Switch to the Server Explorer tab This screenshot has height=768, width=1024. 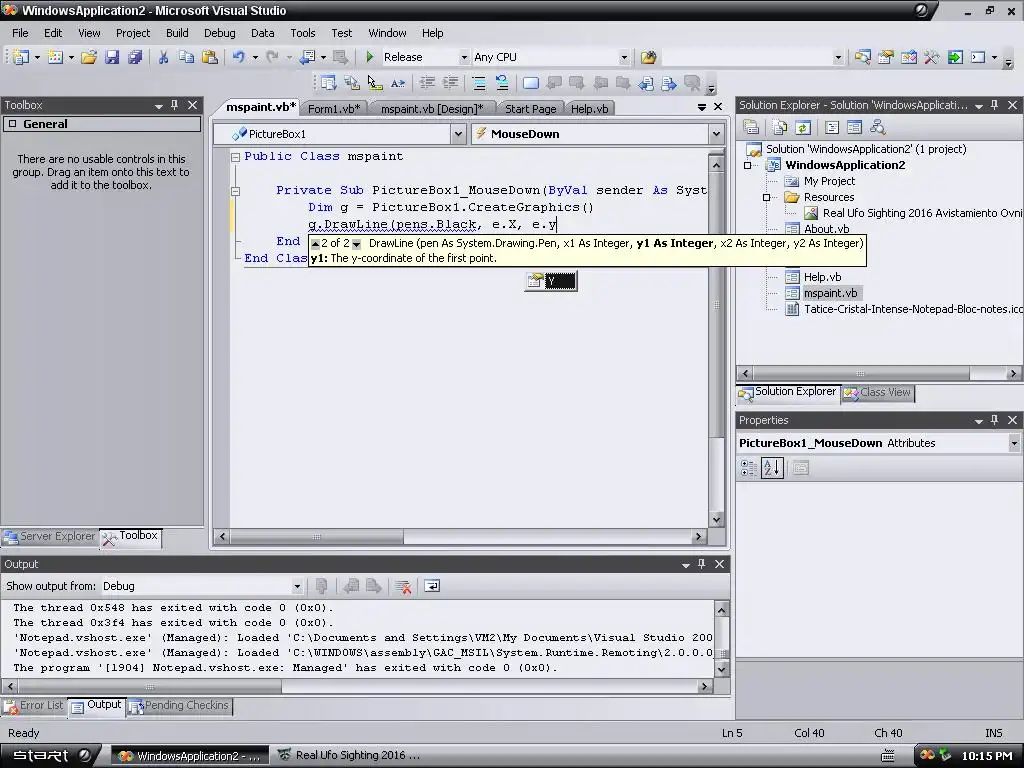point(50,536)
